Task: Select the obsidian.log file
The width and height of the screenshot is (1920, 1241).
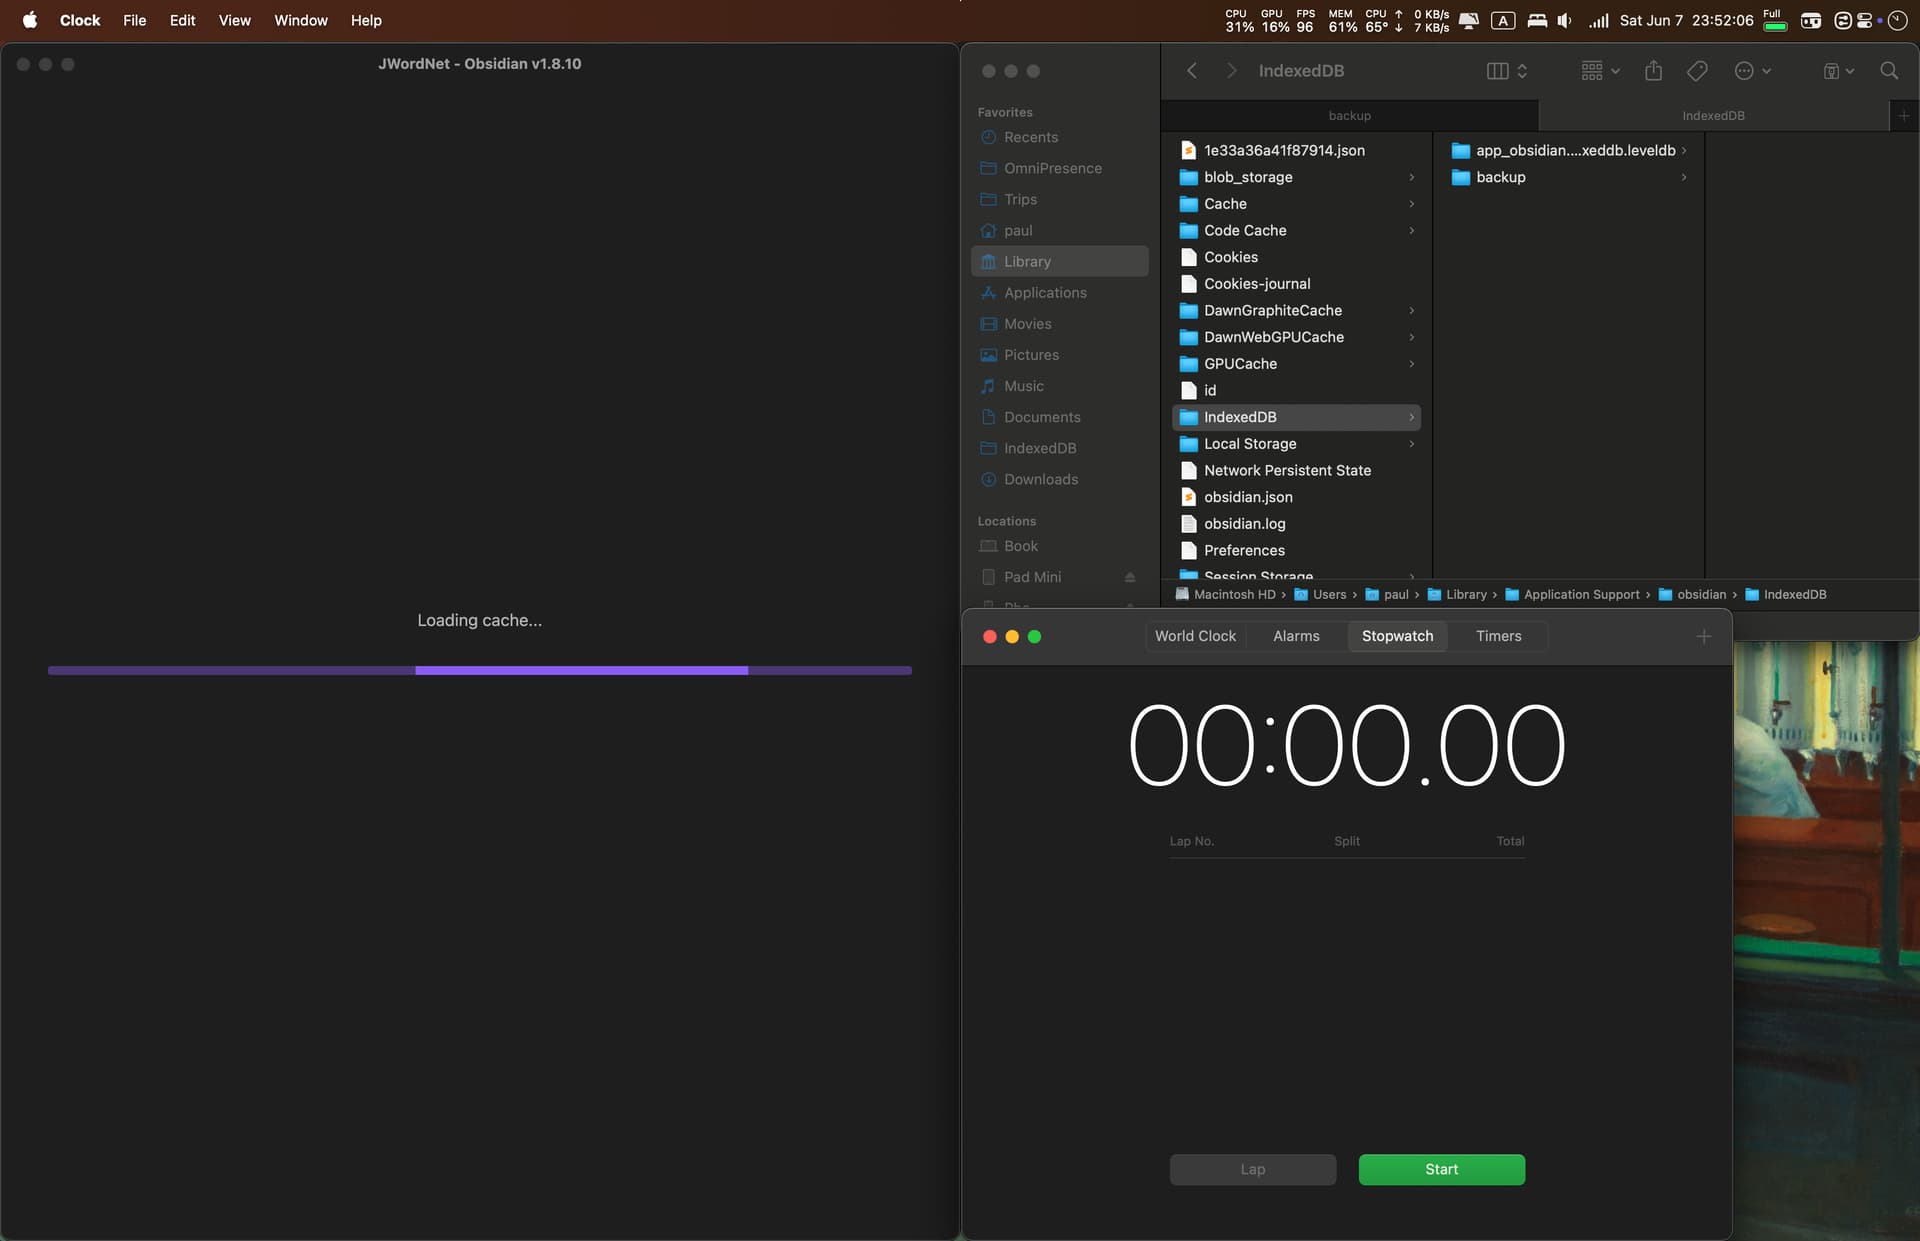Action: point(1297,524)
